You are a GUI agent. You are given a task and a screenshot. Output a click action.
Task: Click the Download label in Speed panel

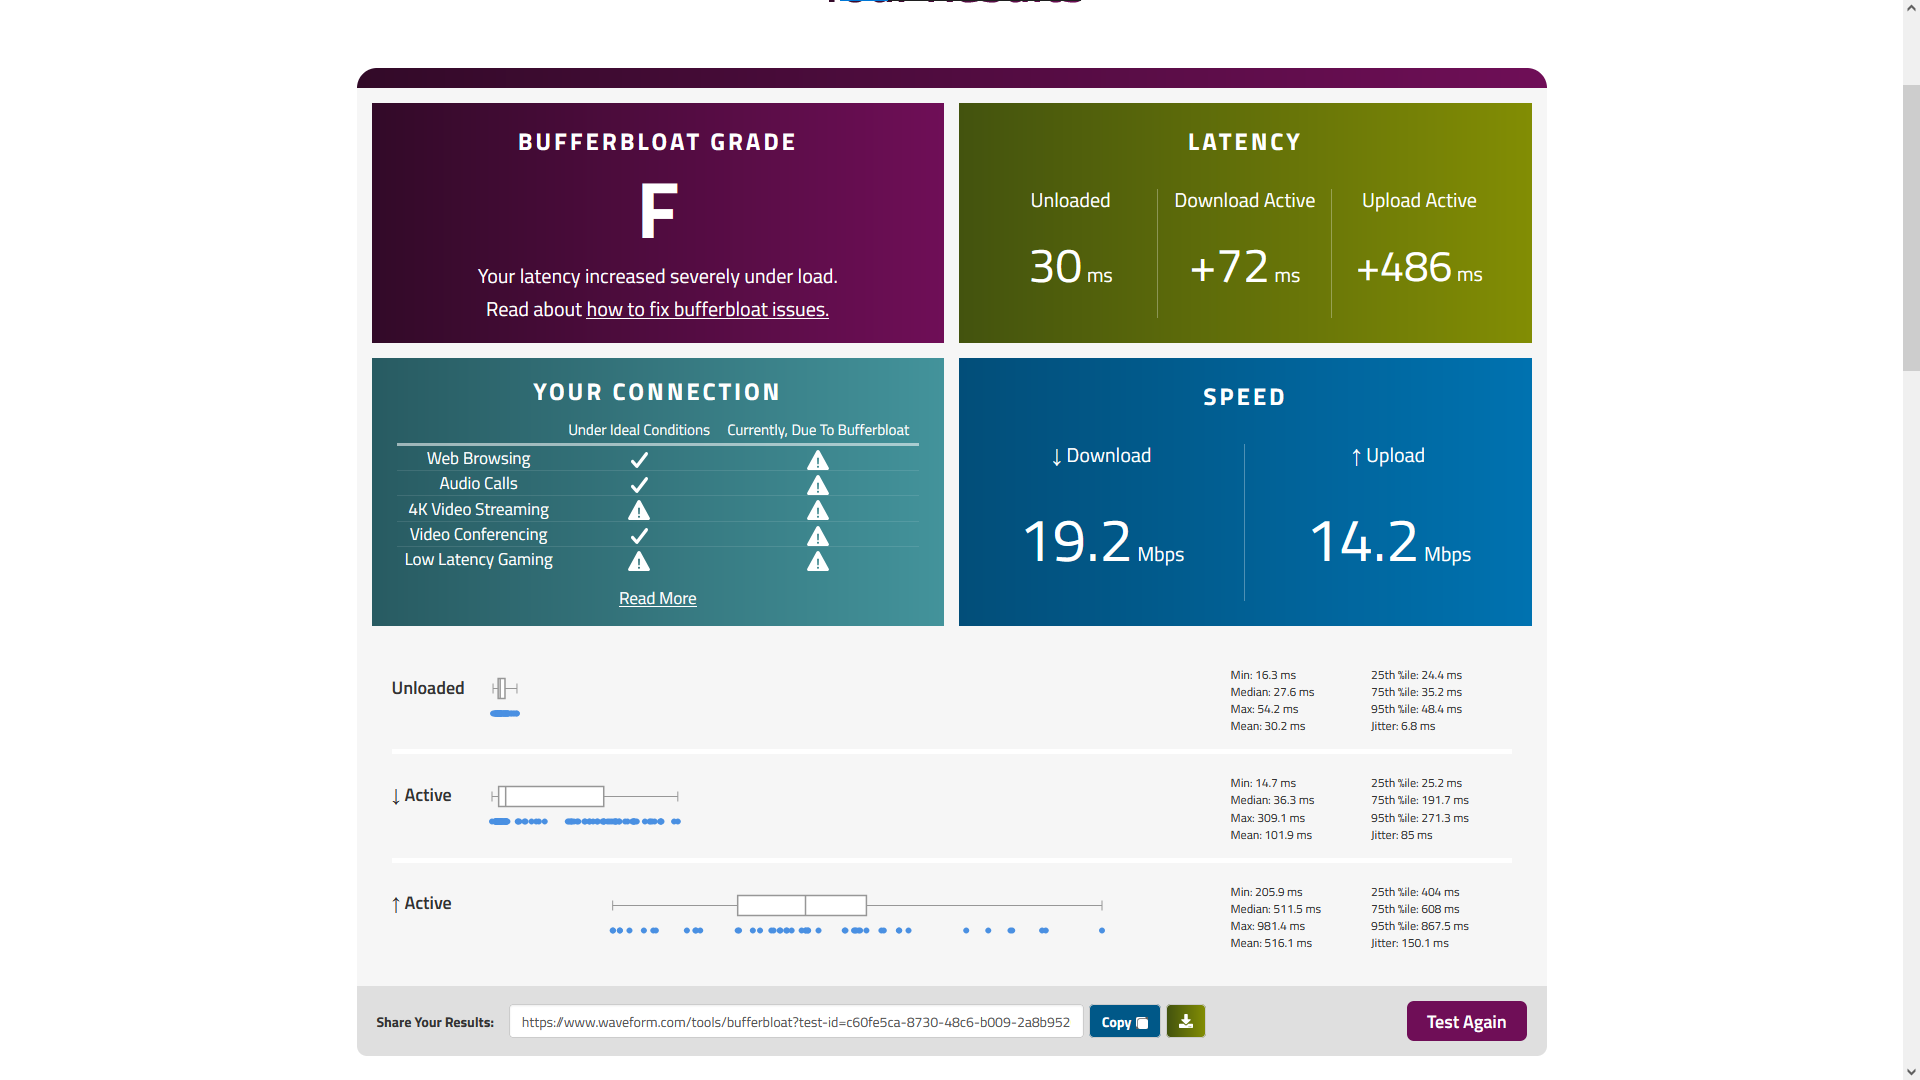1100,456
